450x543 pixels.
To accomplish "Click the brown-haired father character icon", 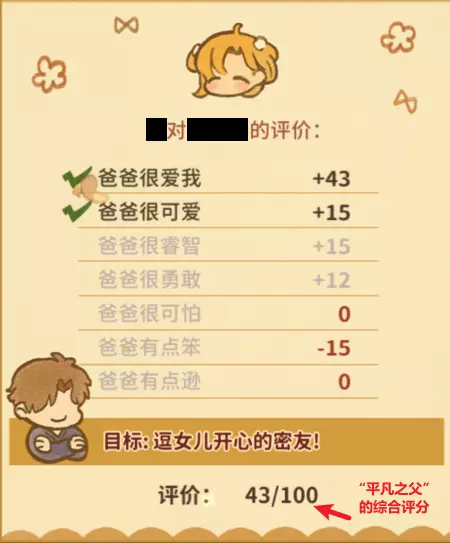I will pos(48,407).
